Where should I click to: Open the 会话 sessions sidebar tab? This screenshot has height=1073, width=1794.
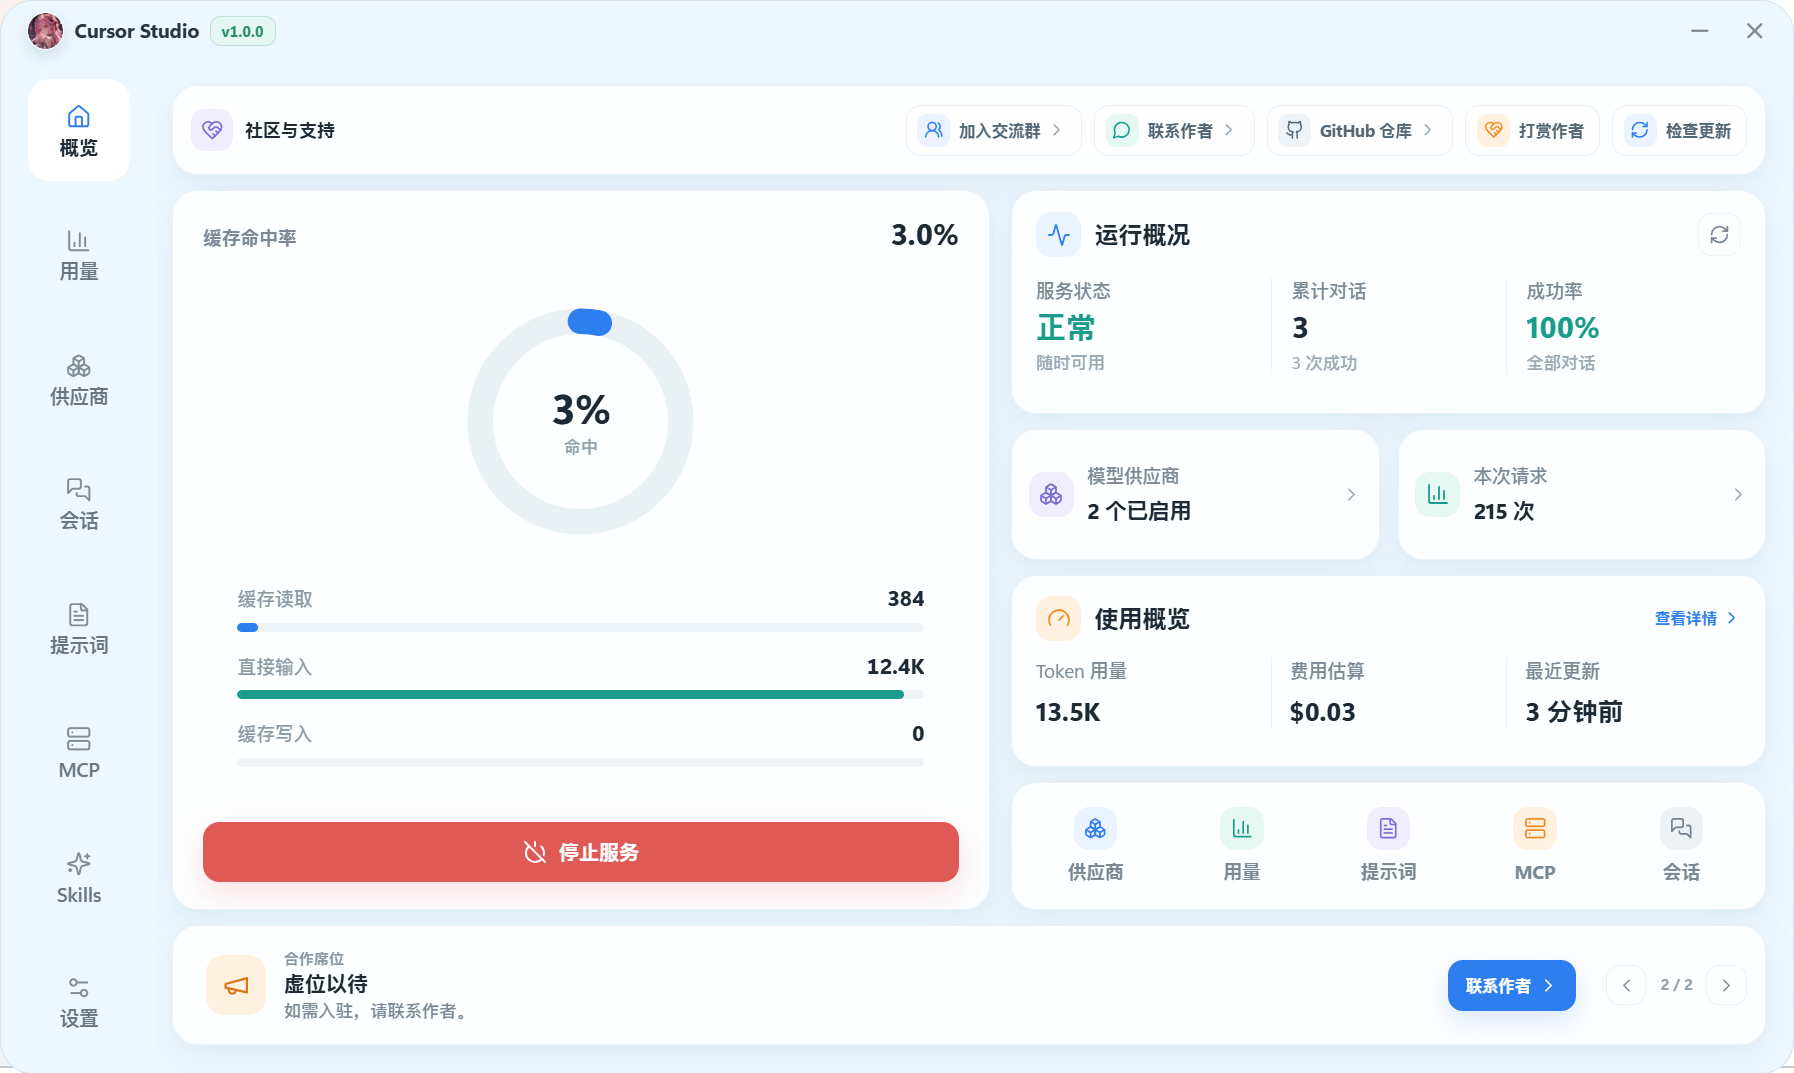click(79, 504)
